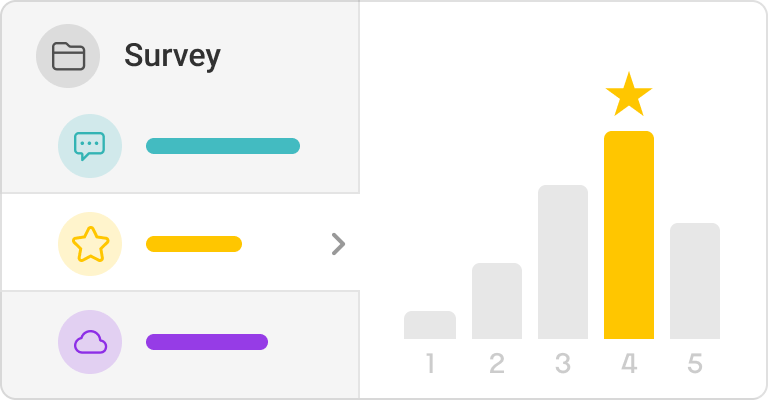
Task: Select the tall gray bar for rating 3
Action: 563,262
